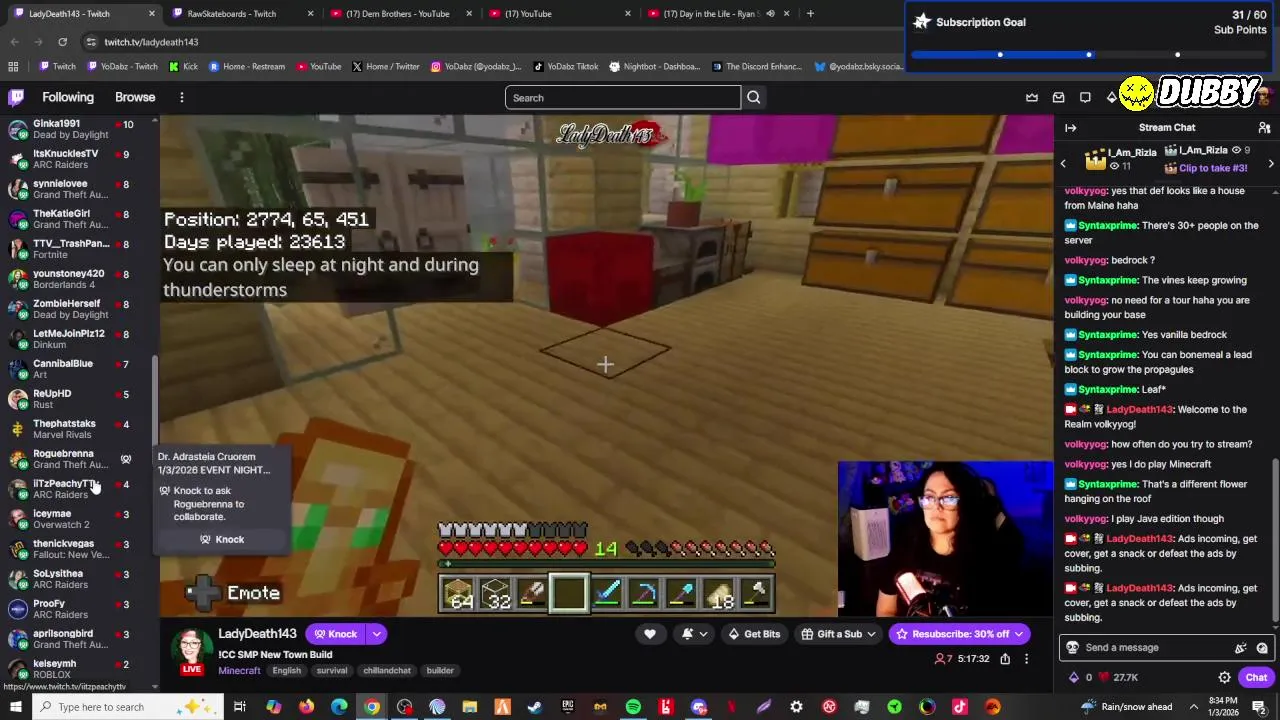Screen dimensions: 1280x720
Task: Open Task View on the taskbar
Action: point(240,707)
